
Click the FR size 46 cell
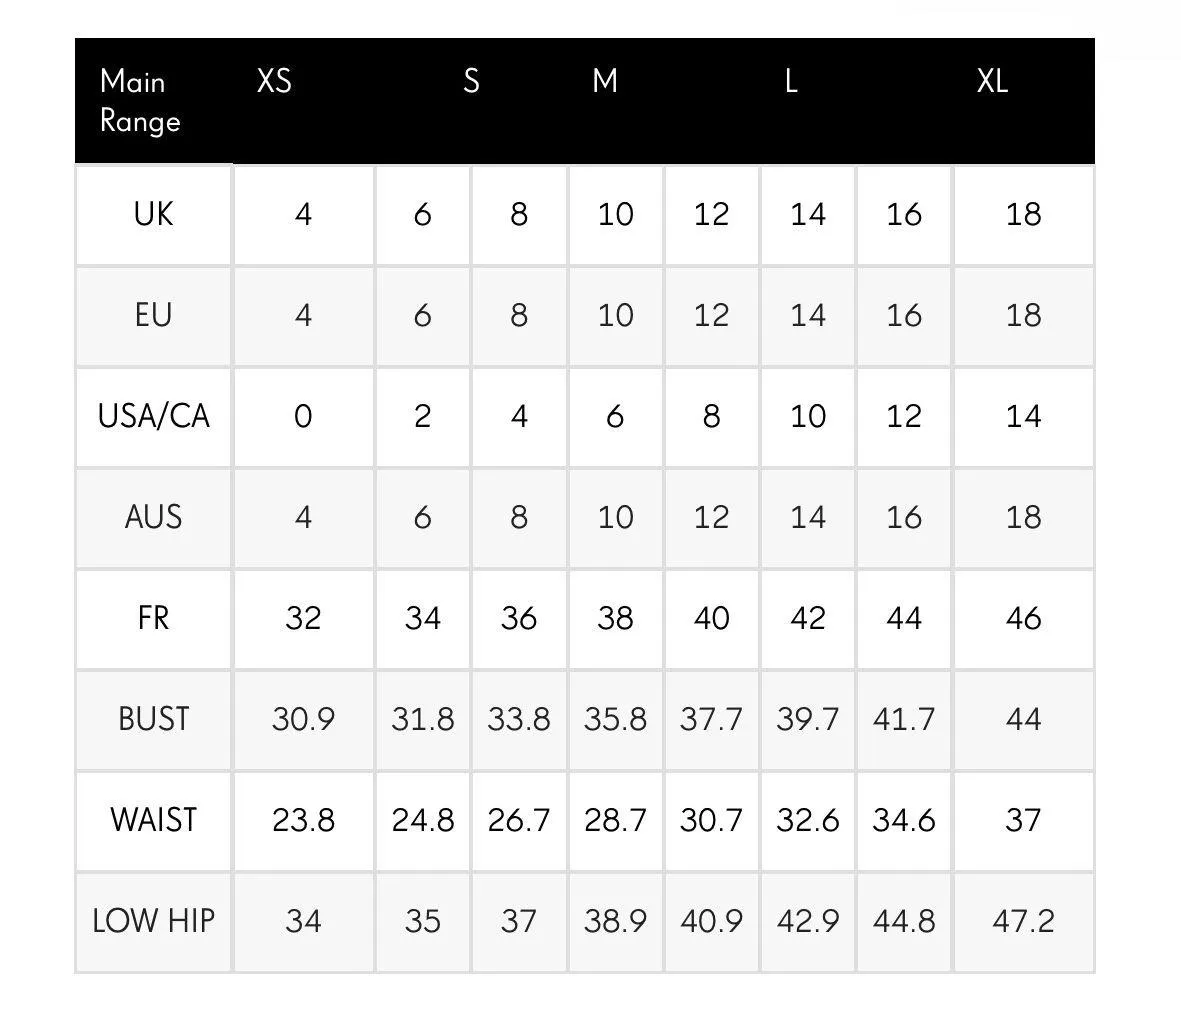[1023, 618]
